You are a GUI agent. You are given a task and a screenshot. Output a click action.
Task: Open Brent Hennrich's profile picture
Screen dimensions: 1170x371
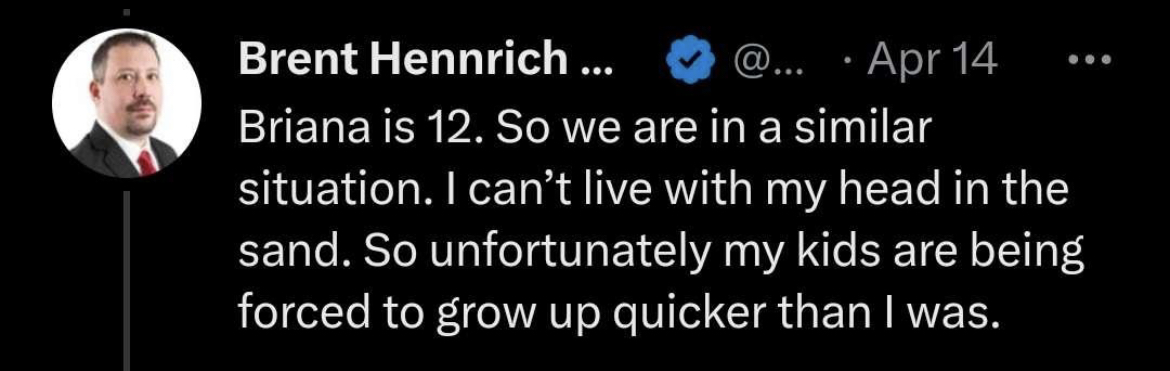(x=127, y=104)
